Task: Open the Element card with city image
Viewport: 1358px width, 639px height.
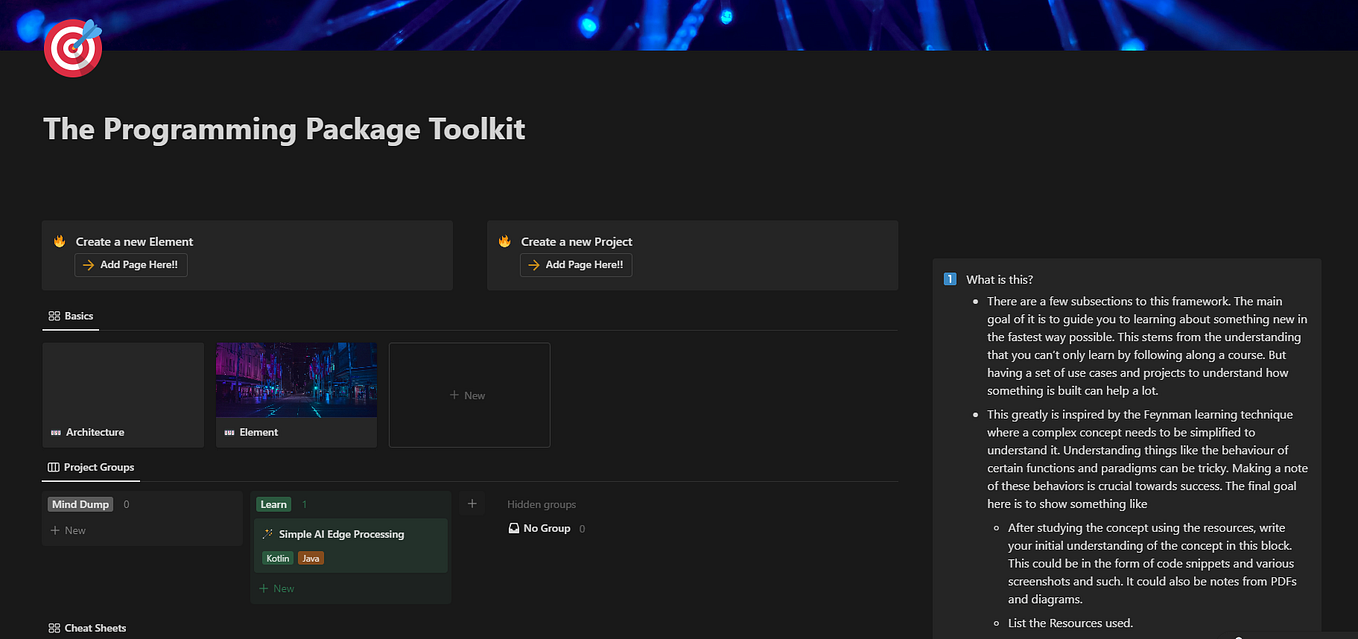Action: click(296, 395)
